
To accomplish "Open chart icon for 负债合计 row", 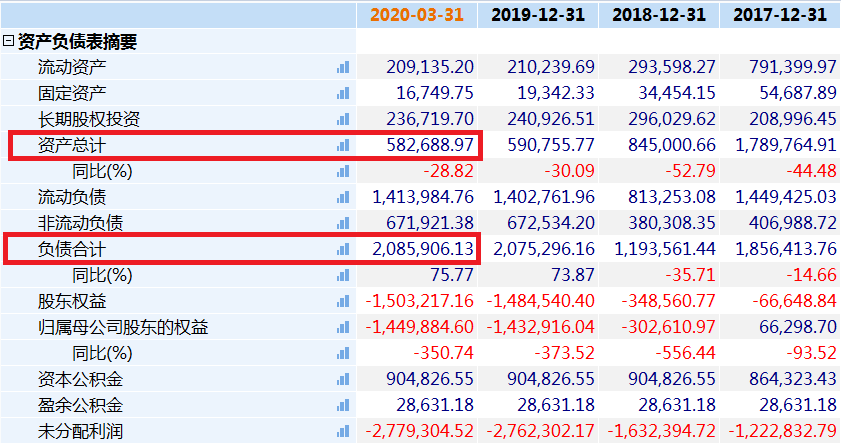I will pyautogui.click(x=343, y=249).
